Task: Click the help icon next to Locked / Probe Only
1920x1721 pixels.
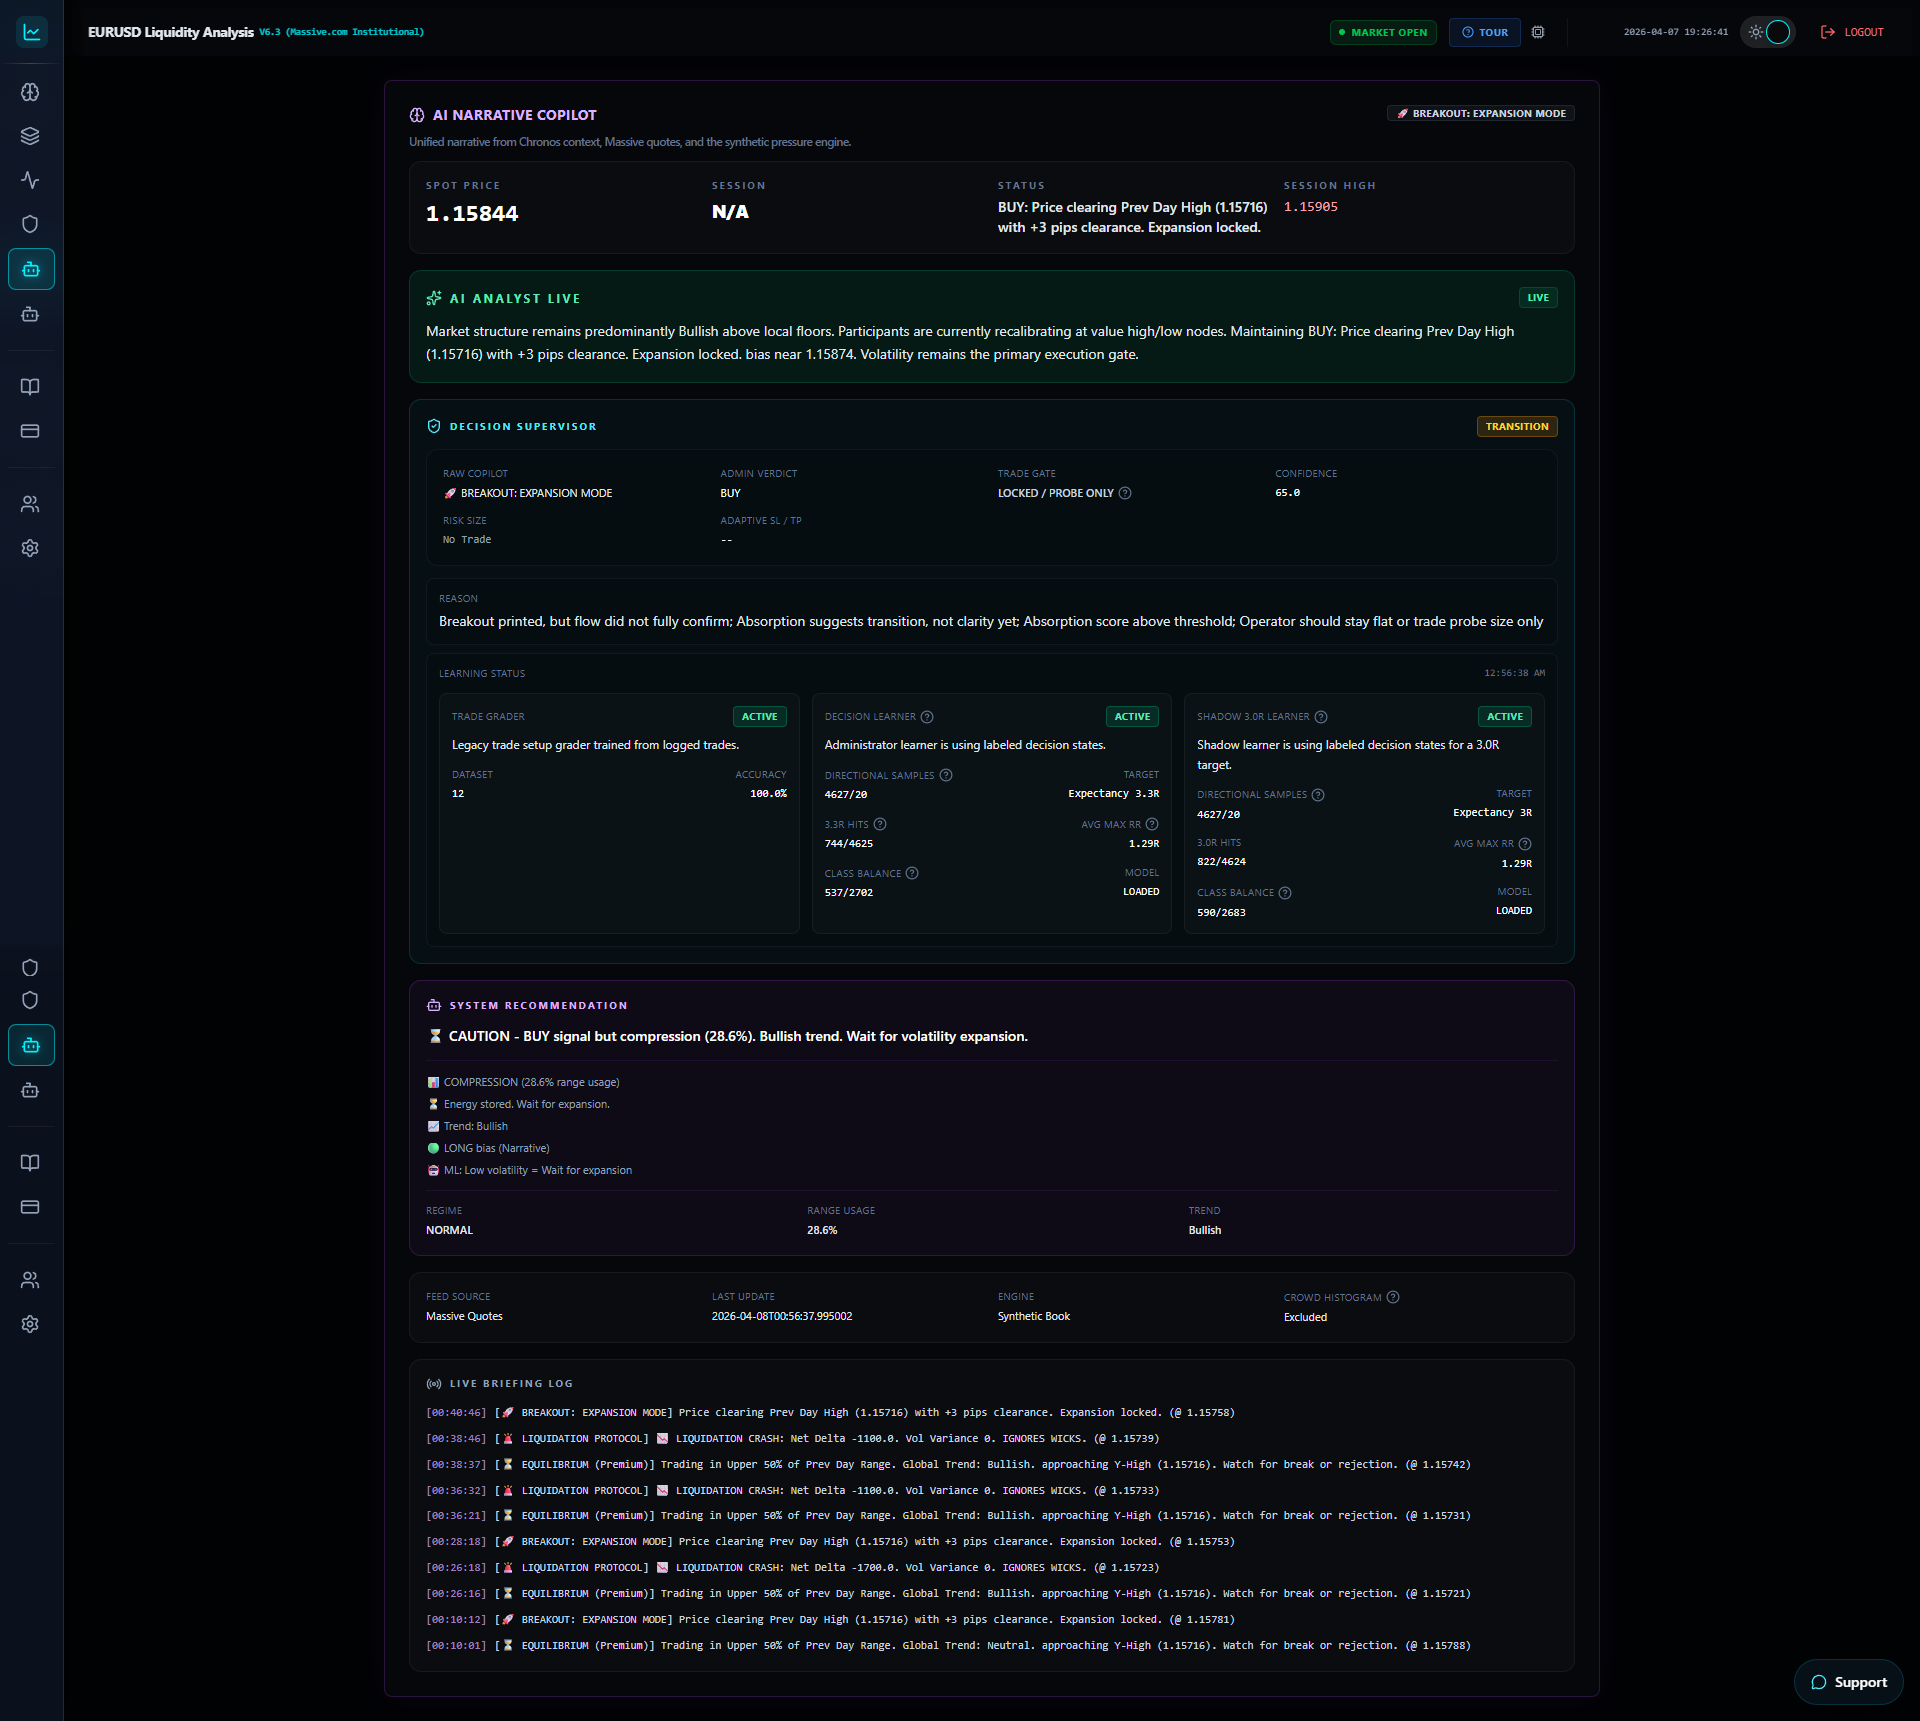Action: 1125,493
